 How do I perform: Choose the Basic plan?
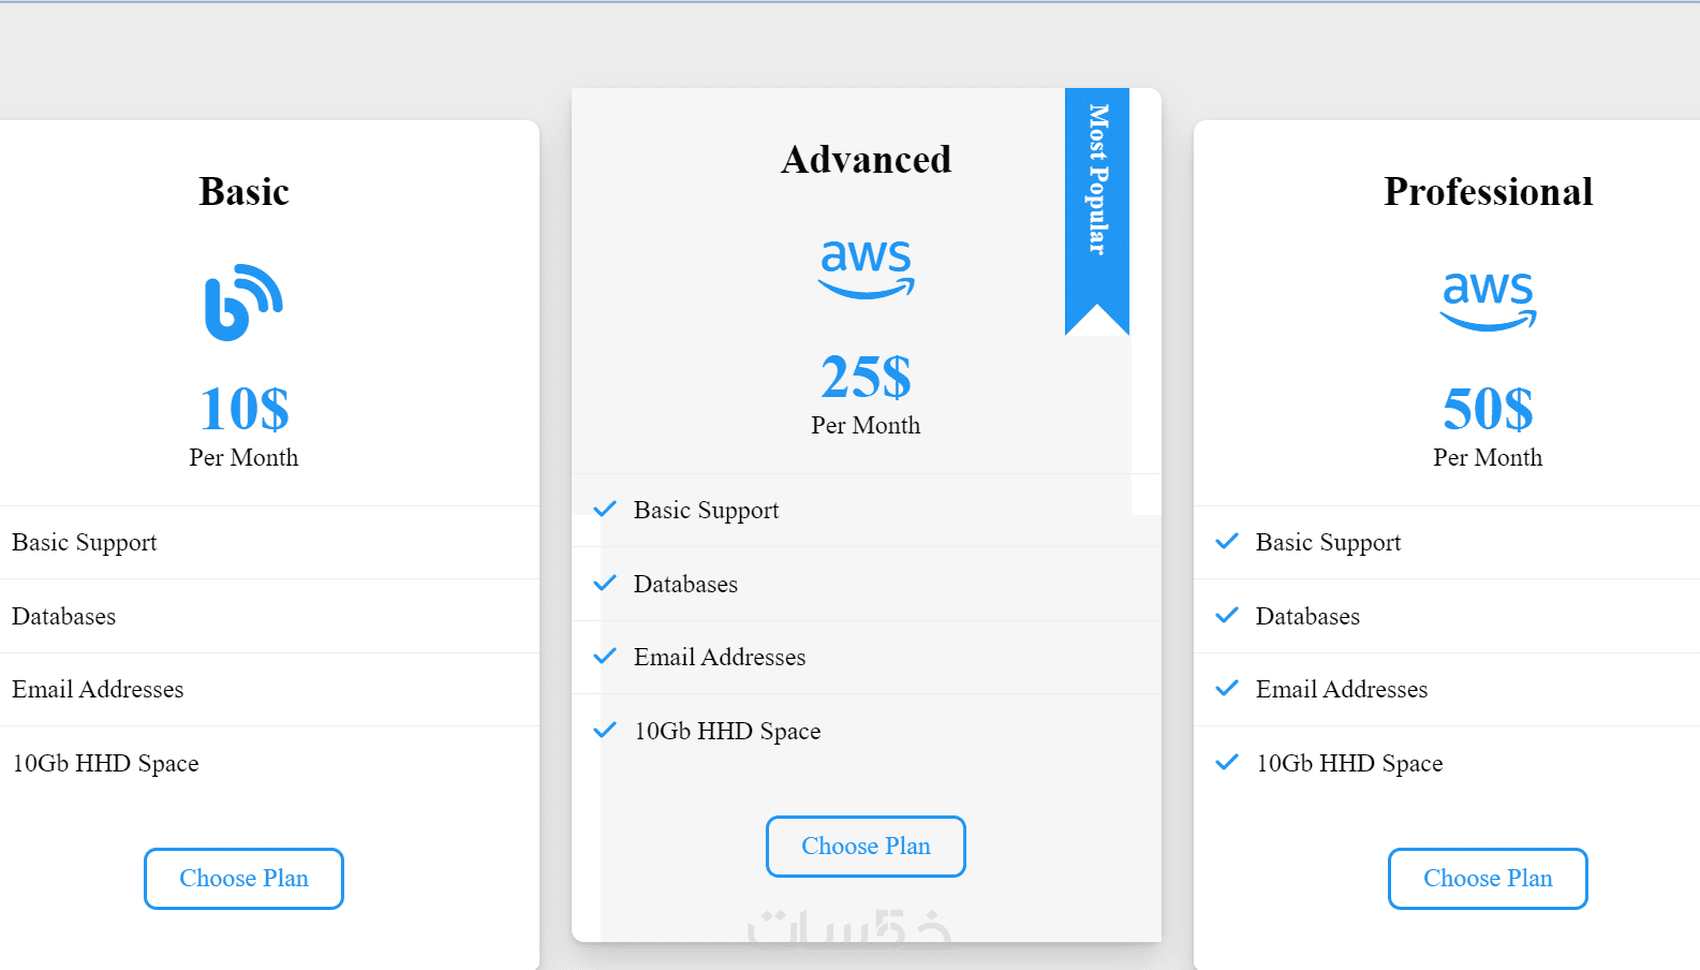244,879
